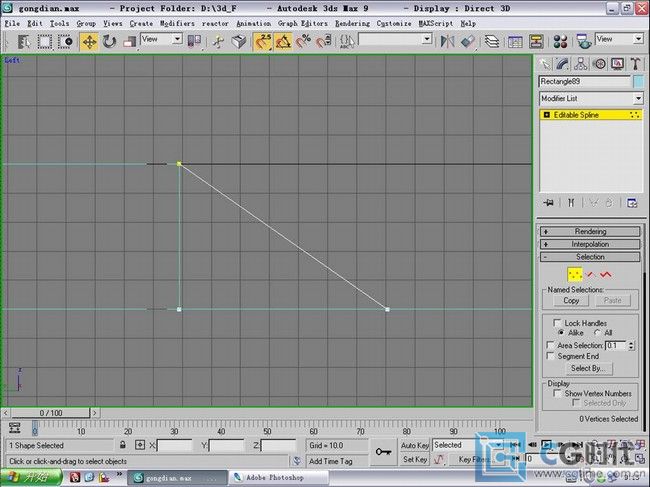Select the Alike radio button
Viewport: 650px width, 487px height.
click(x=561, y=332)
